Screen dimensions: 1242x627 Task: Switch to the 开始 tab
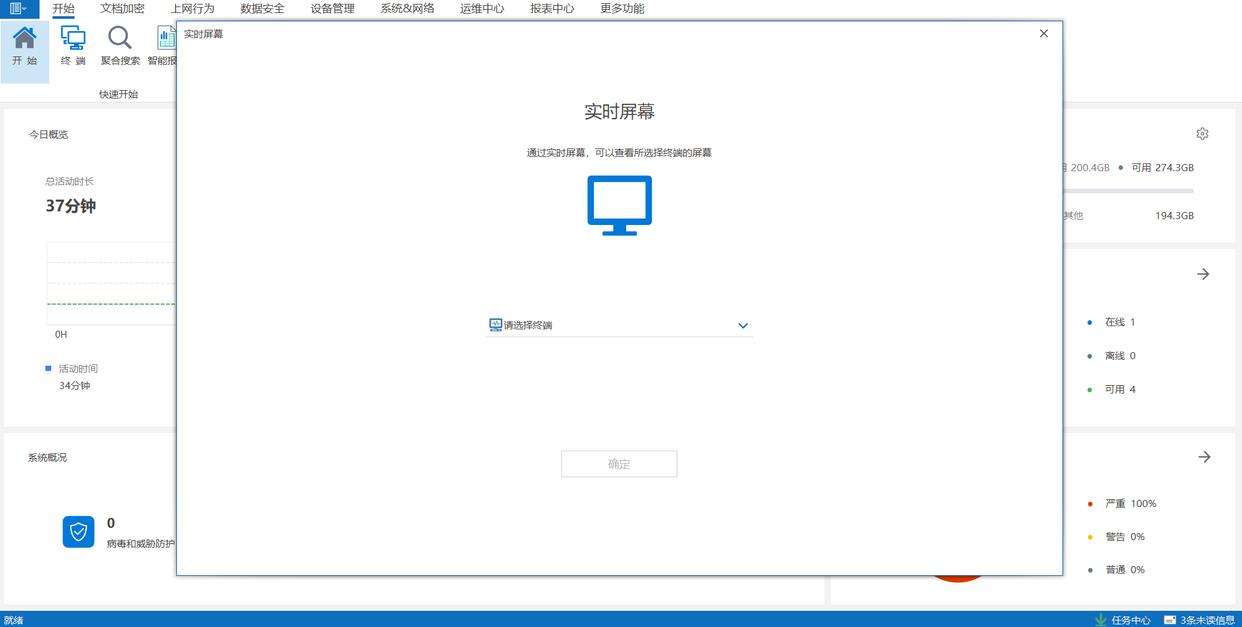point(63,8)
